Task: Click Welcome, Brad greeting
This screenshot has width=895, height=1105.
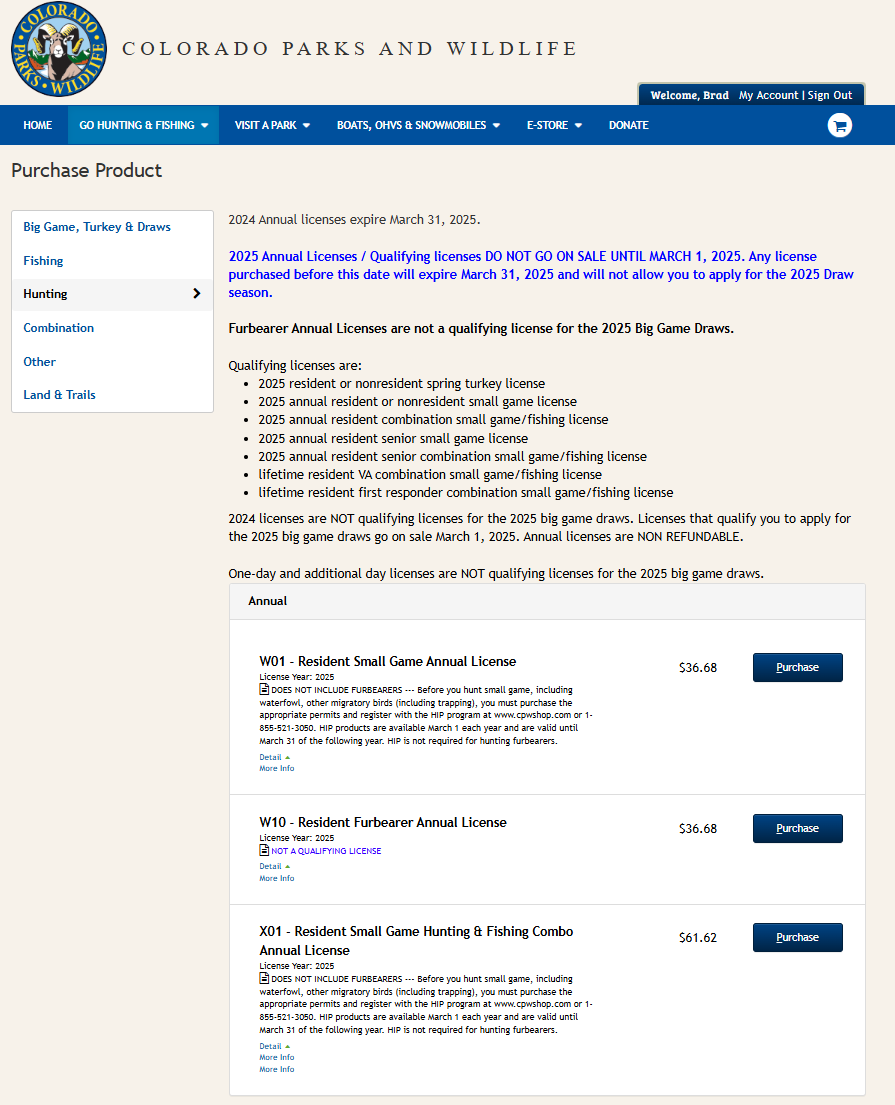Action: point(689,95)
